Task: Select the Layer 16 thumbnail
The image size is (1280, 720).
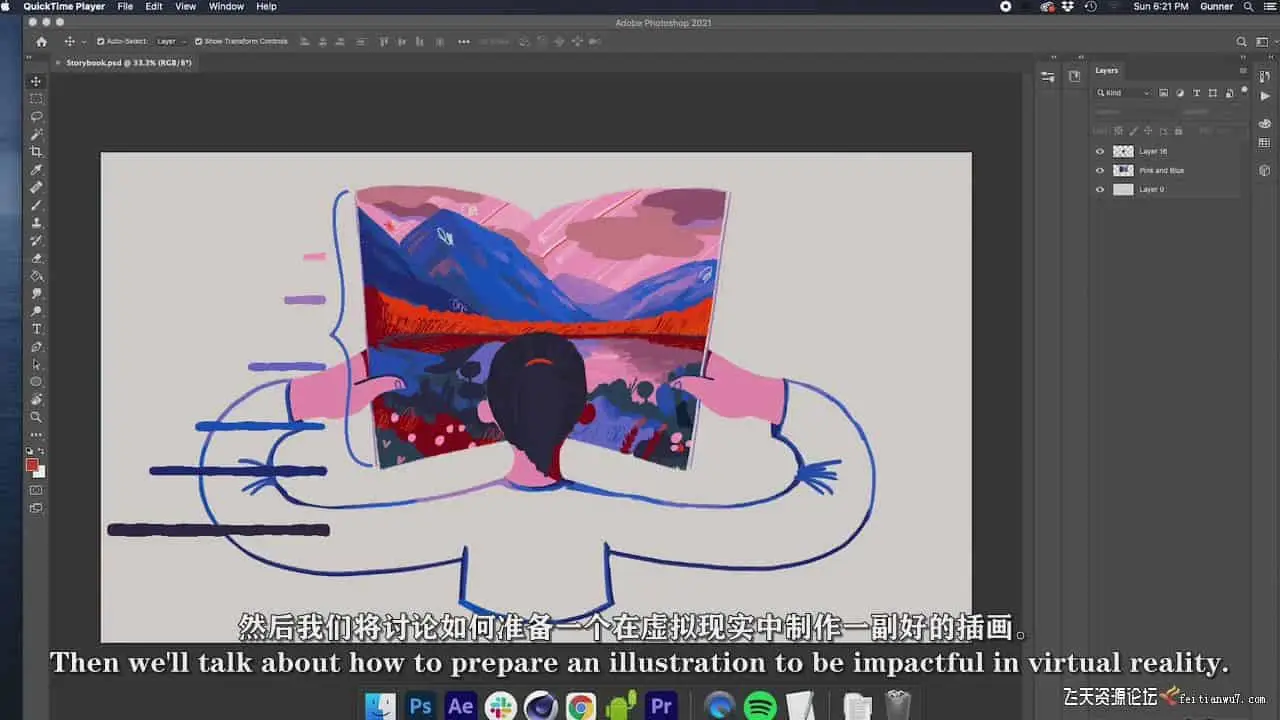Action: pyautogui.click(x=1123, y=152)
